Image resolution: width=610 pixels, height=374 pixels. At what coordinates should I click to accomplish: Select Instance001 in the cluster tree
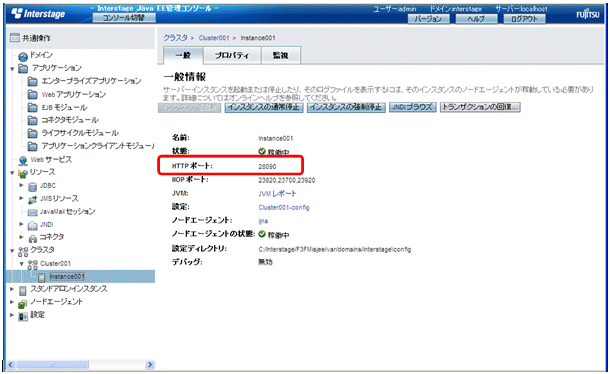[x=67, y=276]
